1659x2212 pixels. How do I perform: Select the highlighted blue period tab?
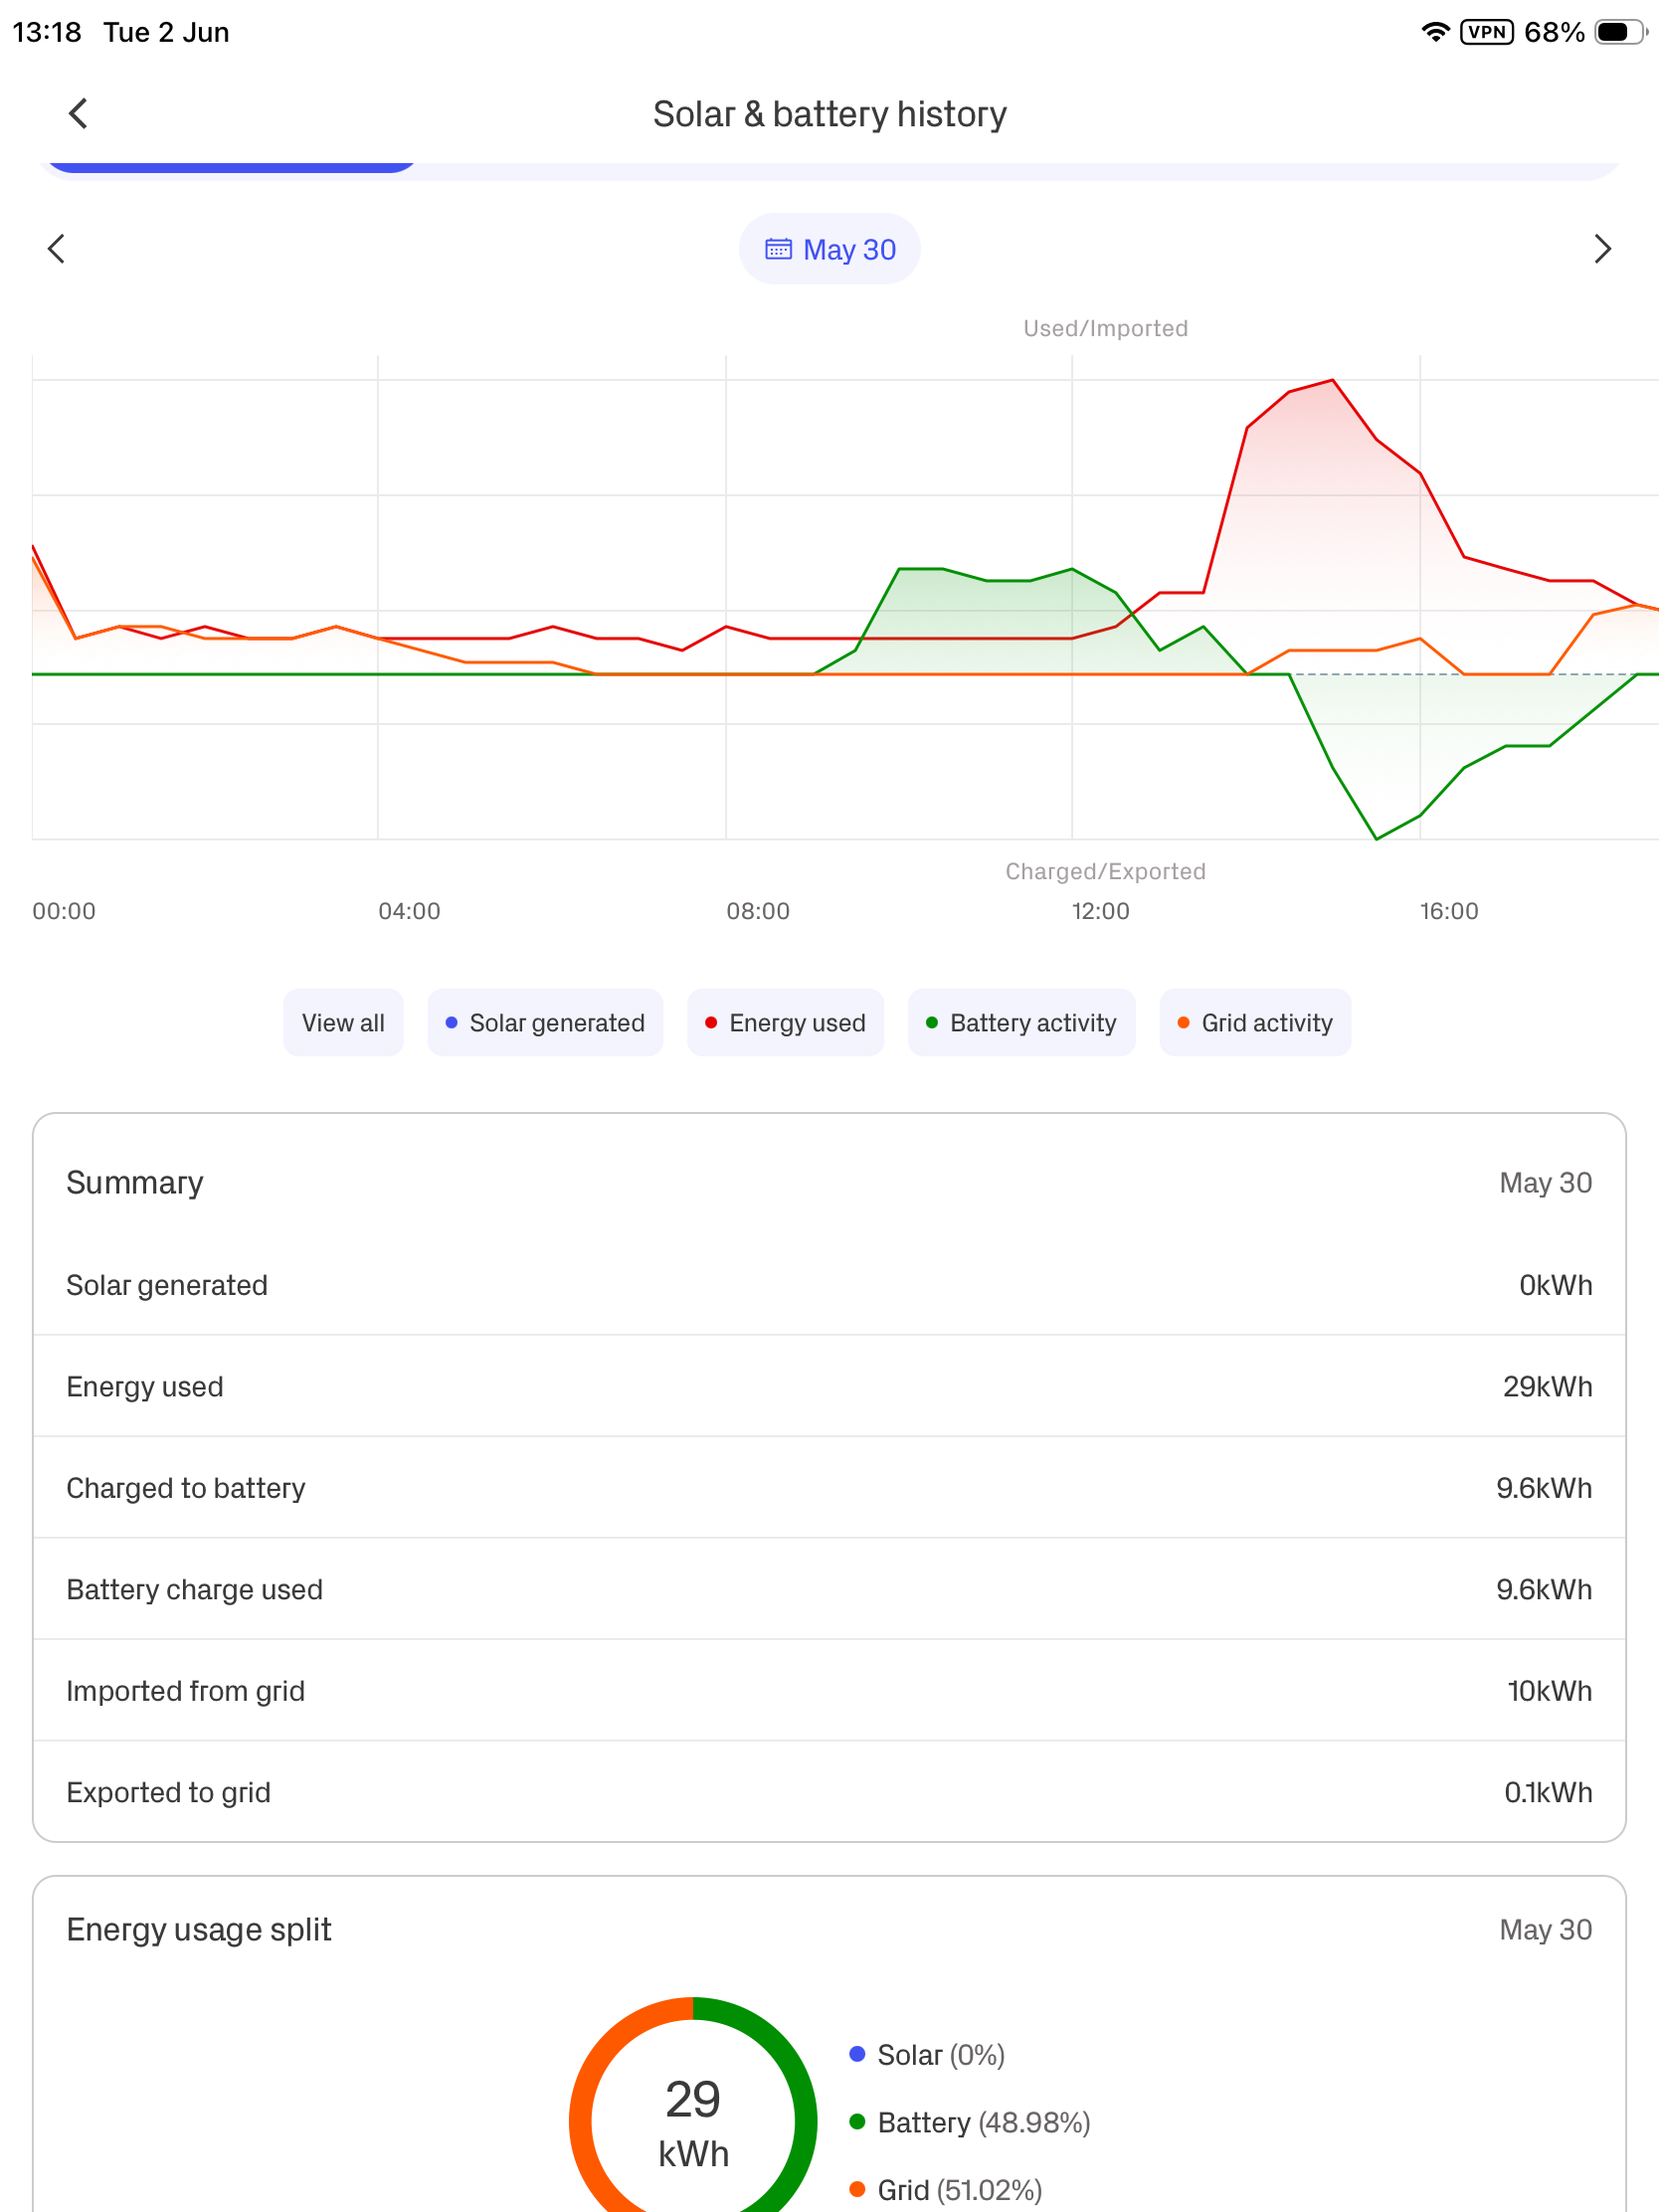click(230, 166)
